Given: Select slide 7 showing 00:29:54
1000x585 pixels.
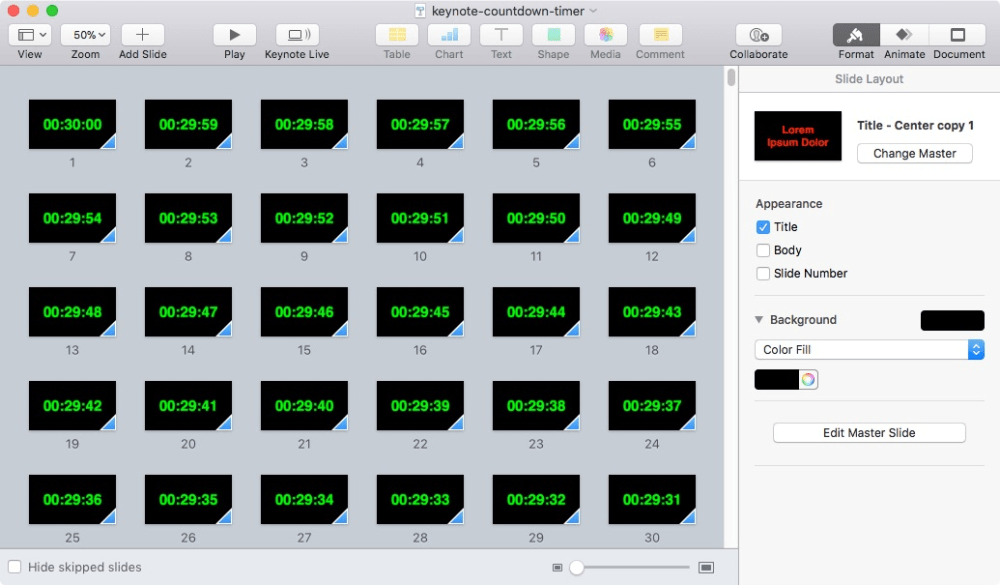Looking at the screenshot, I should pos(72,218).
